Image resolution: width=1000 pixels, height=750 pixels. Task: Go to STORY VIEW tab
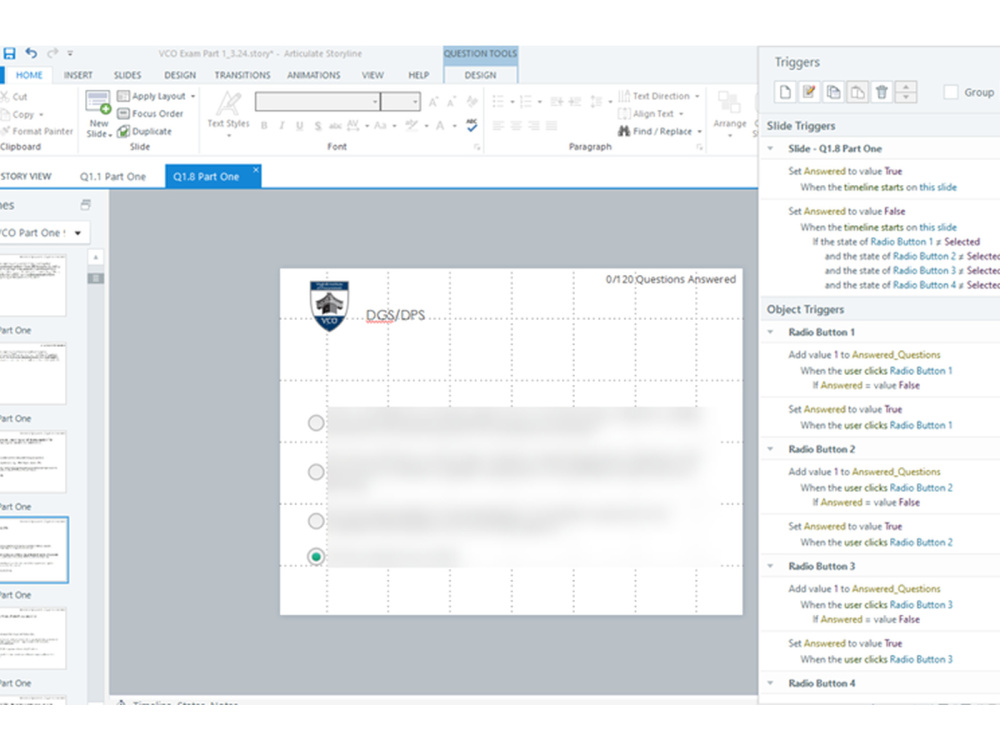click(x=26, y=177)
